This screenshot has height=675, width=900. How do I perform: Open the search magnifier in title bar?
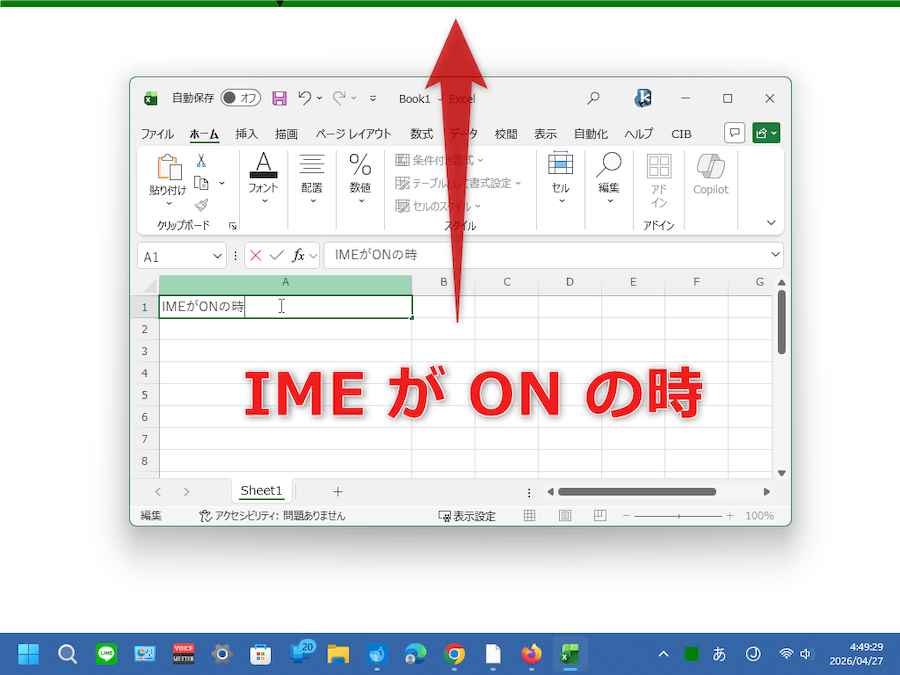(593, 98)
